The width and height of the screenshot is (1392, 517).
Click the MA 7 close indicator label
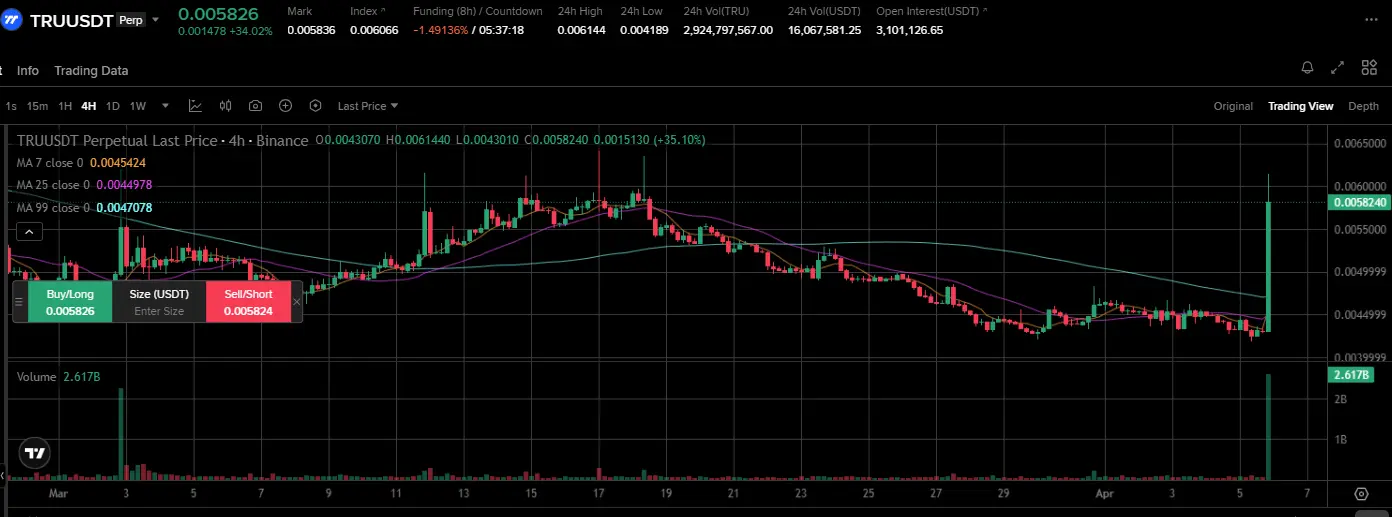pos(82,162)
